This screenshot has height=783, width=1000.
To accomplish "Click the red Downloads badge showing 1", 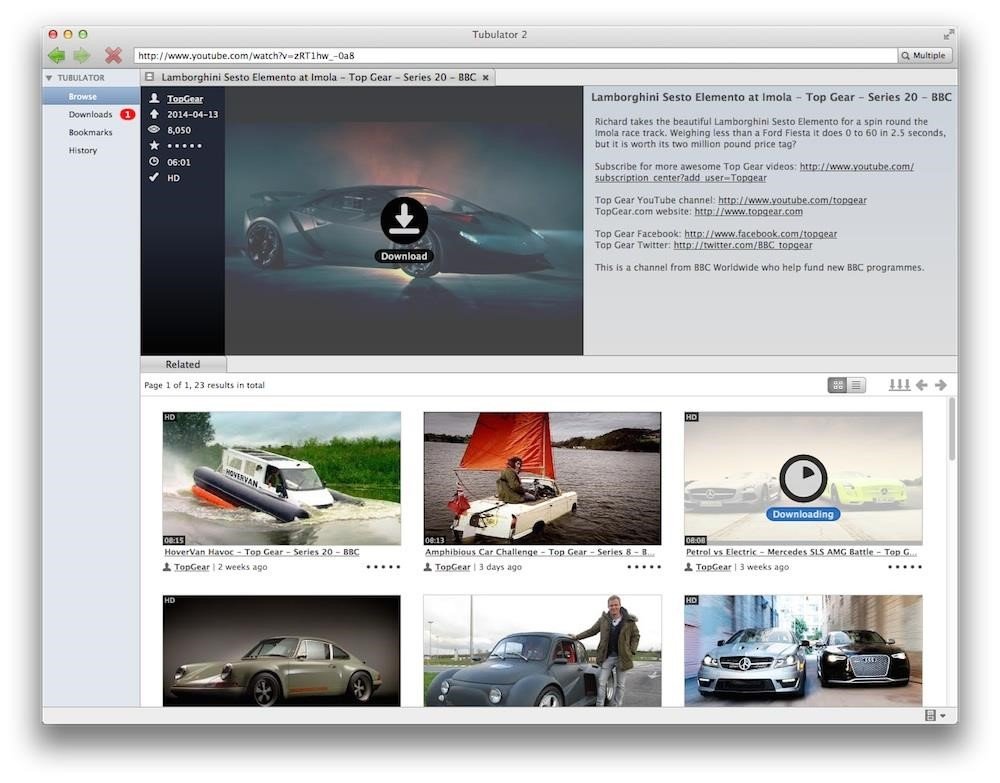I will coord(128,114).
